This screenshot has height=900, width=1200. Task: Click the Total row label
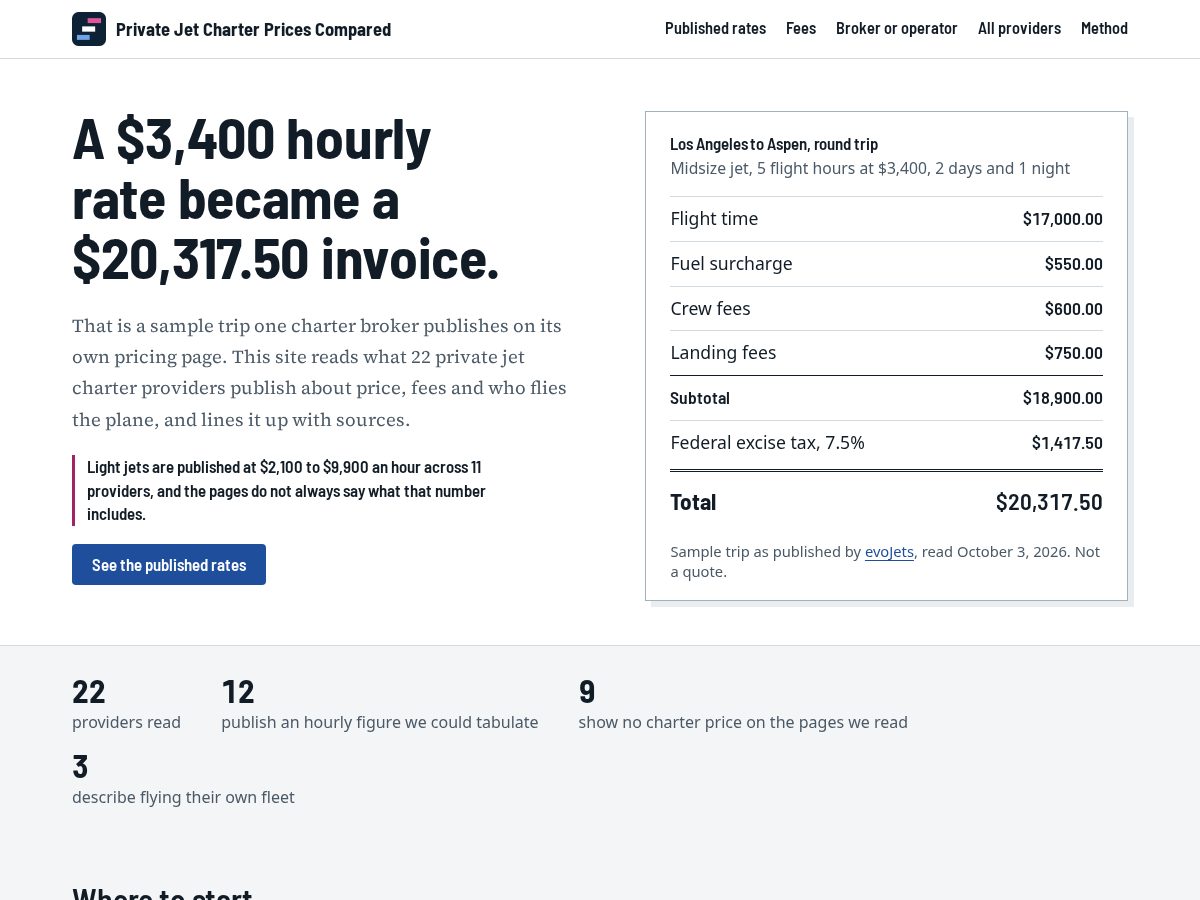(693, 502)
